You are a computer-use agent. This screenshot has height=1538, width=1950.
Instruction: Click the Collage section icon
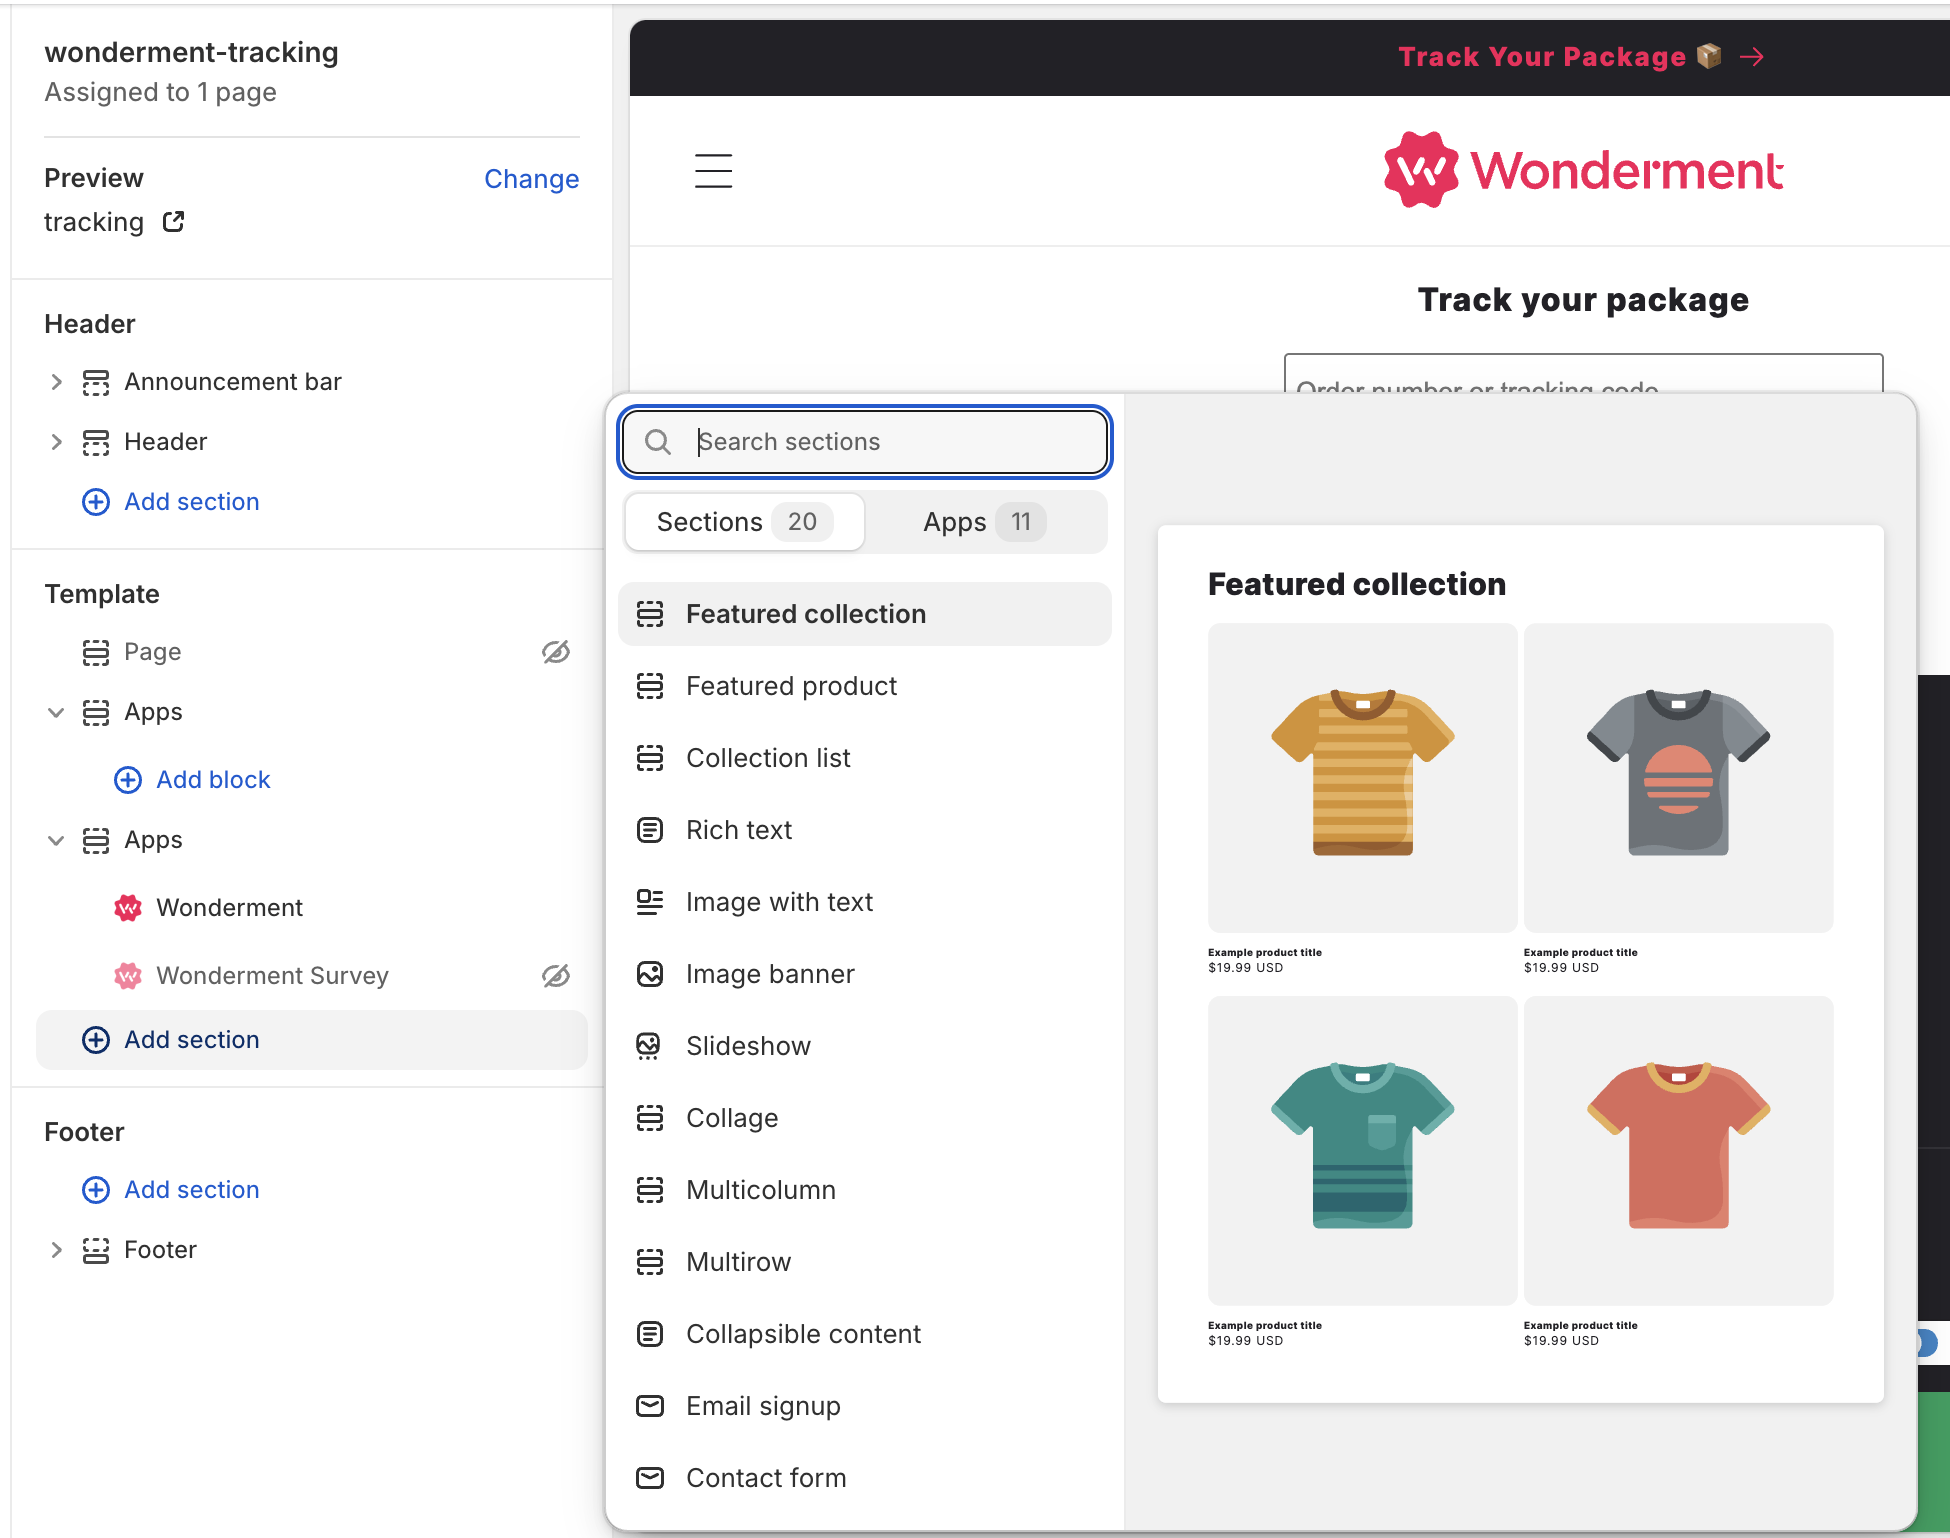[x=650, y=1118]
